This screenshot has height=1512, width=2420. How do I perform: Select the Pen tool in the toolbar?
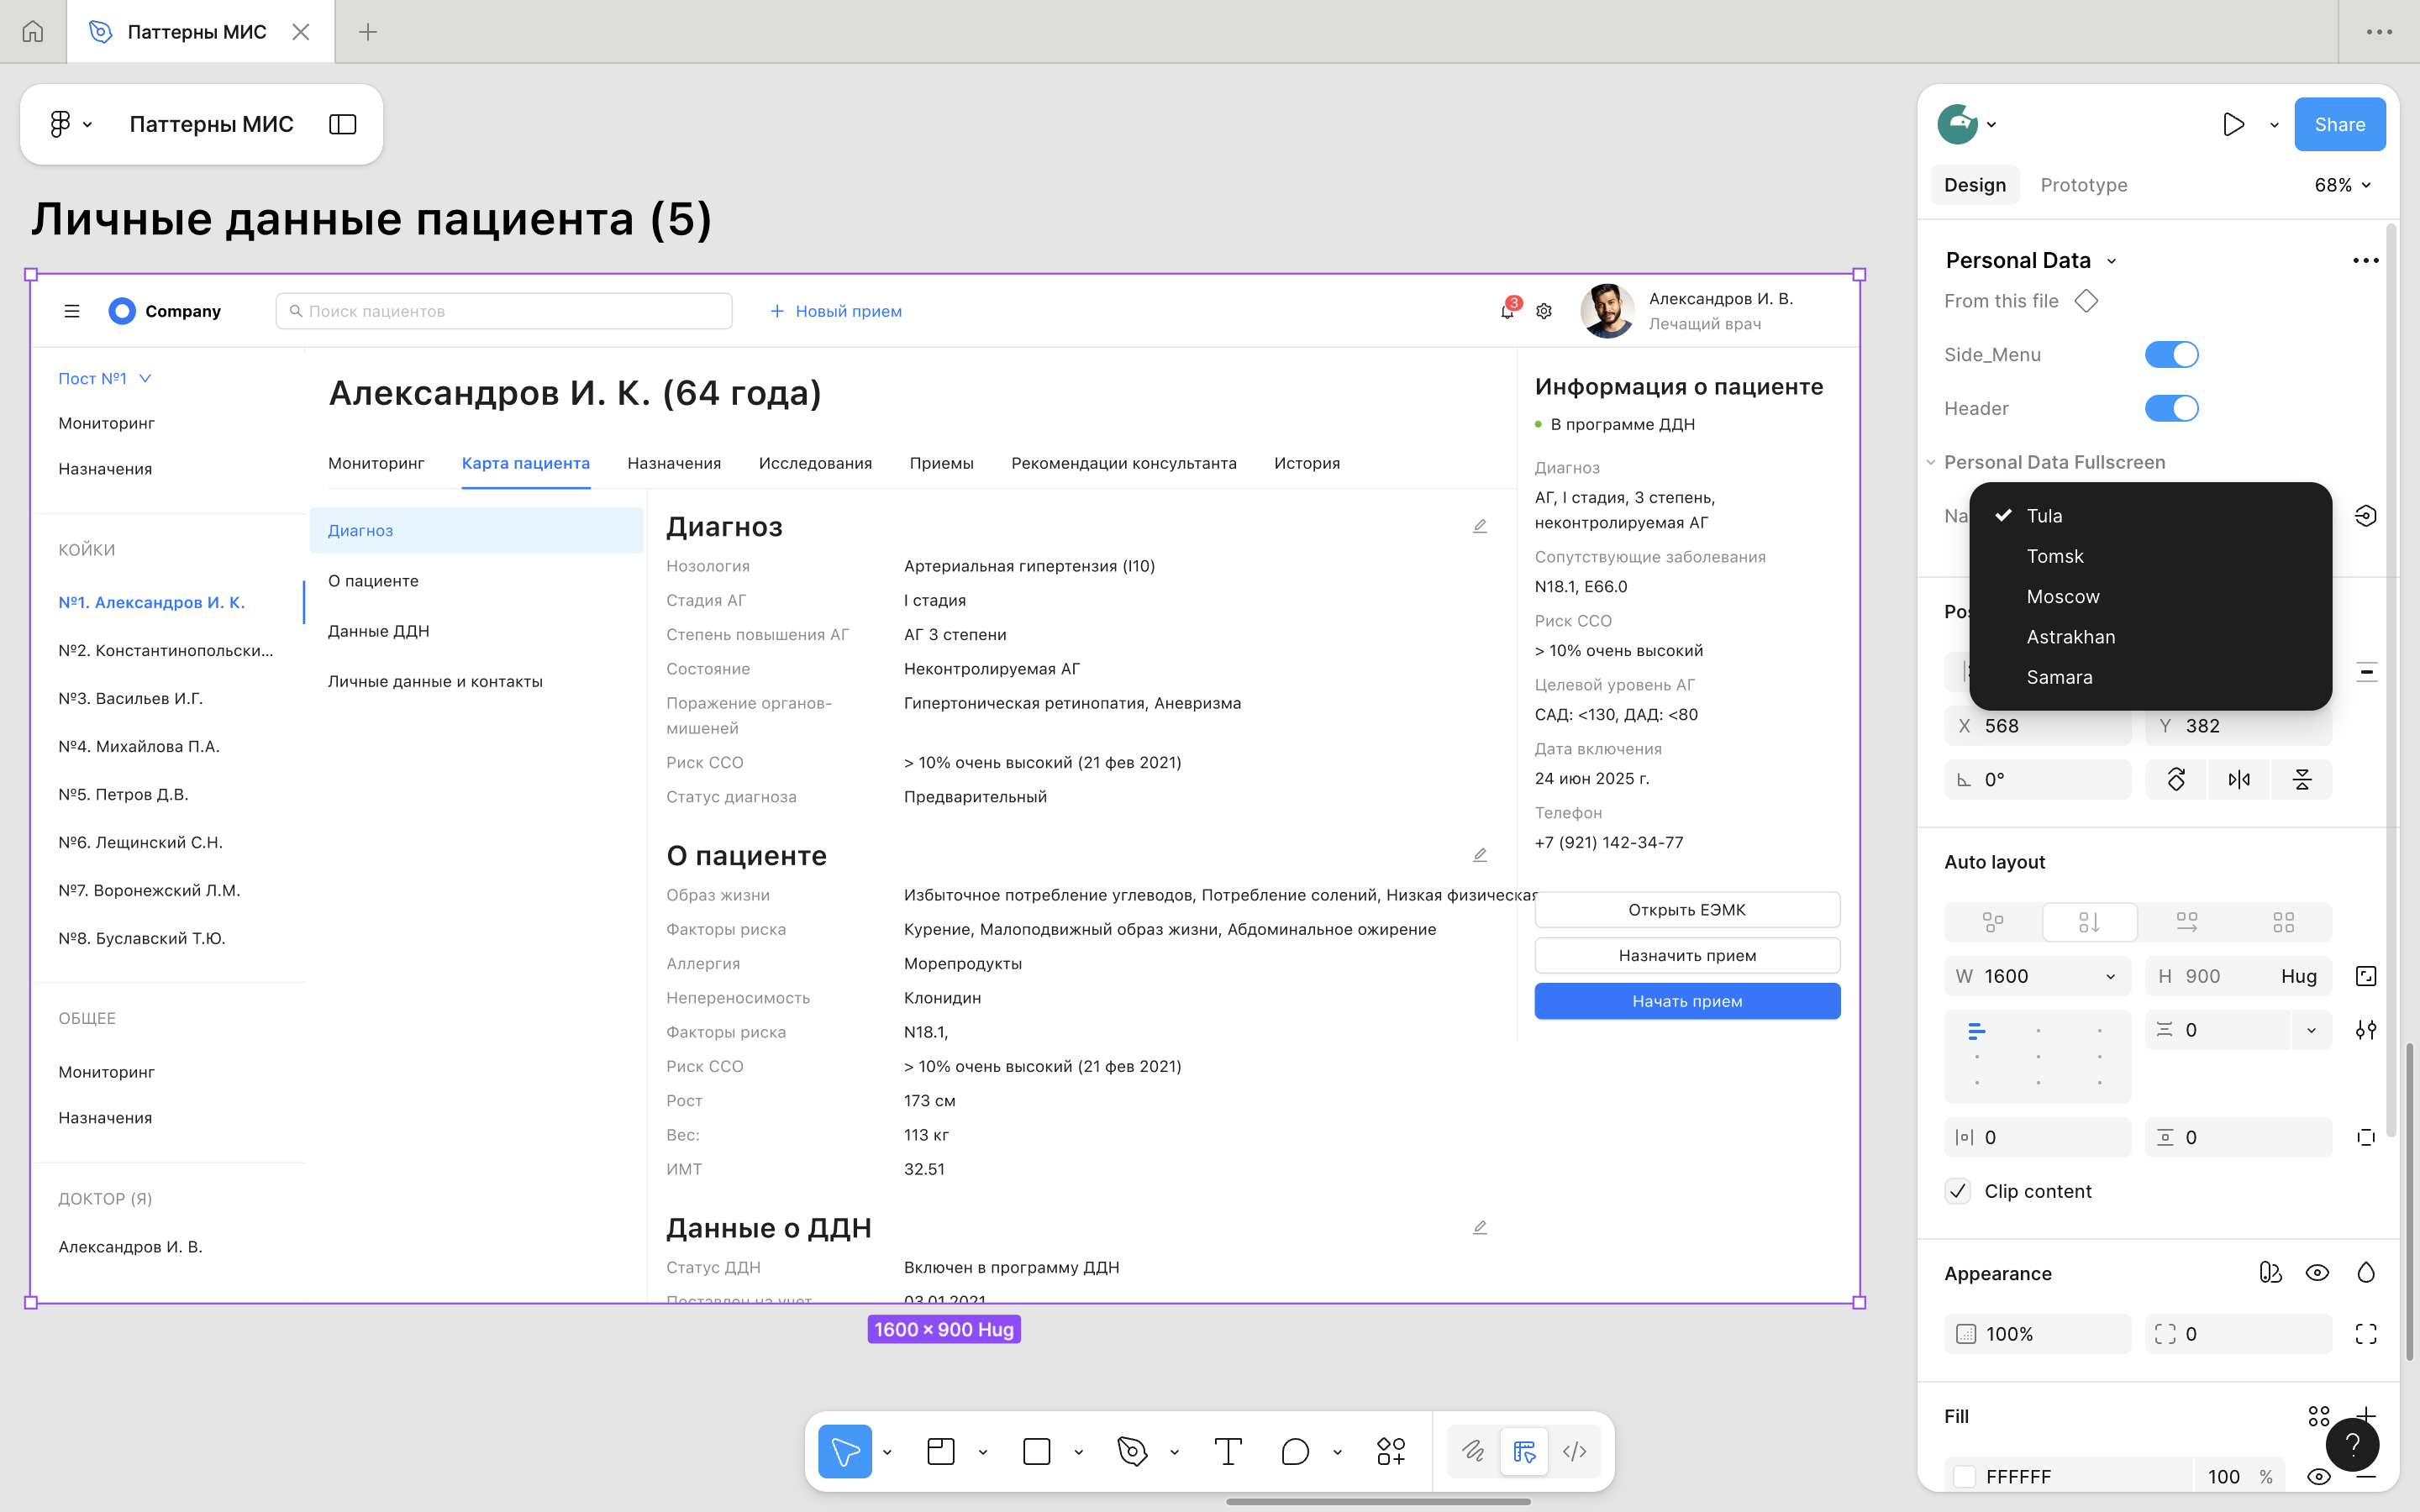(x=1132, y=1451)
